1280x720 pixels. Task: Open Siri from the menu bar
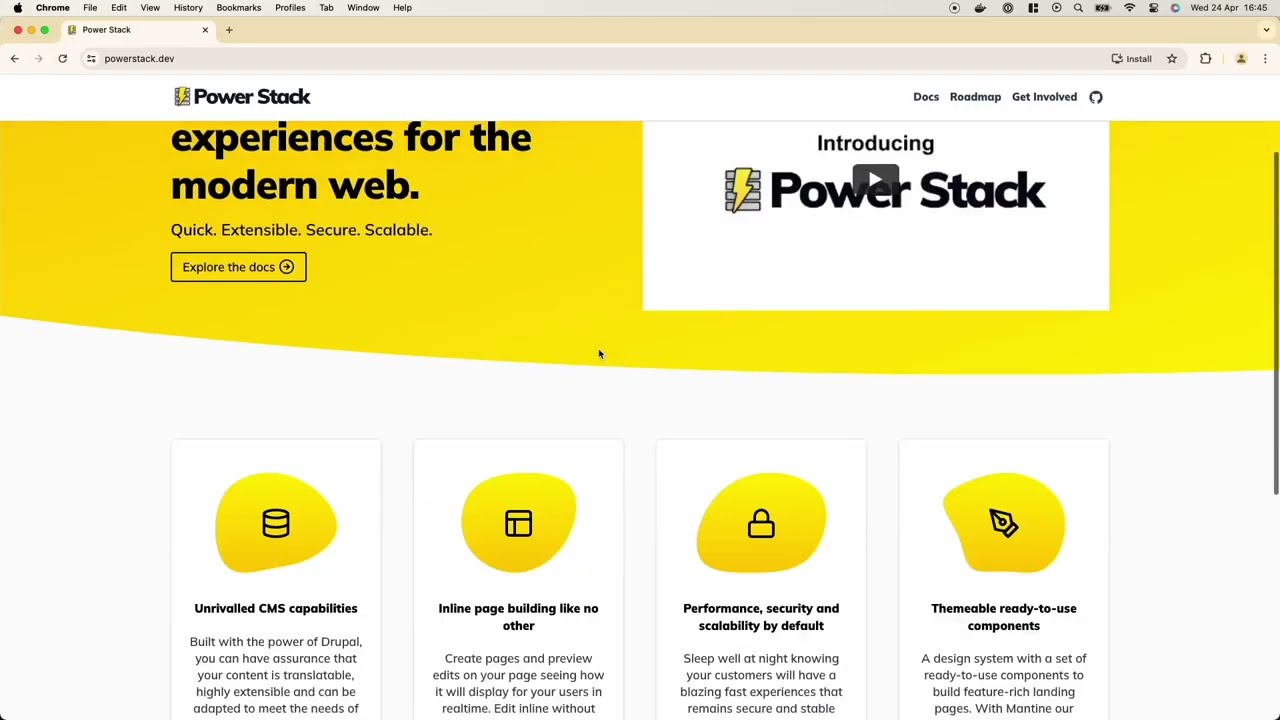1175,8
